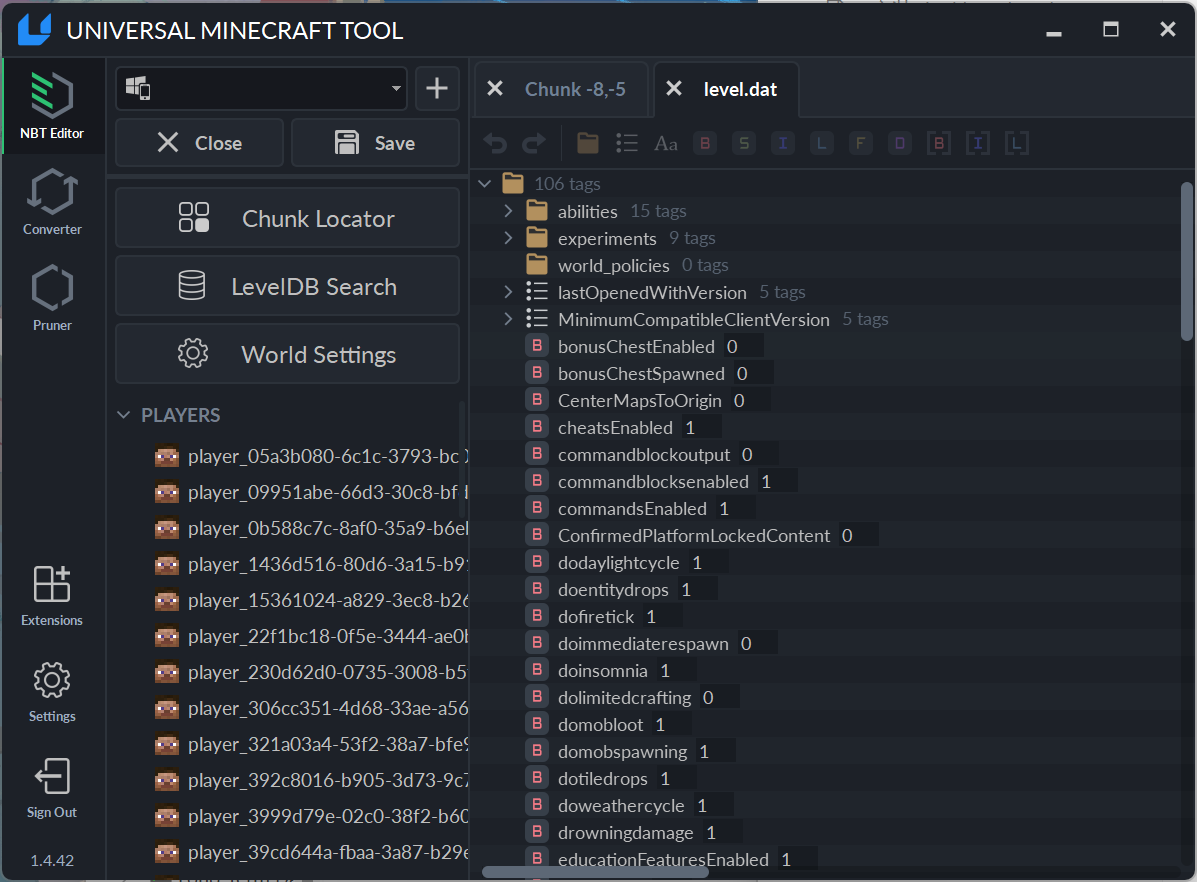Click the commandblockoutput value field
The image size is (1197, 882).
pos(757,455)
